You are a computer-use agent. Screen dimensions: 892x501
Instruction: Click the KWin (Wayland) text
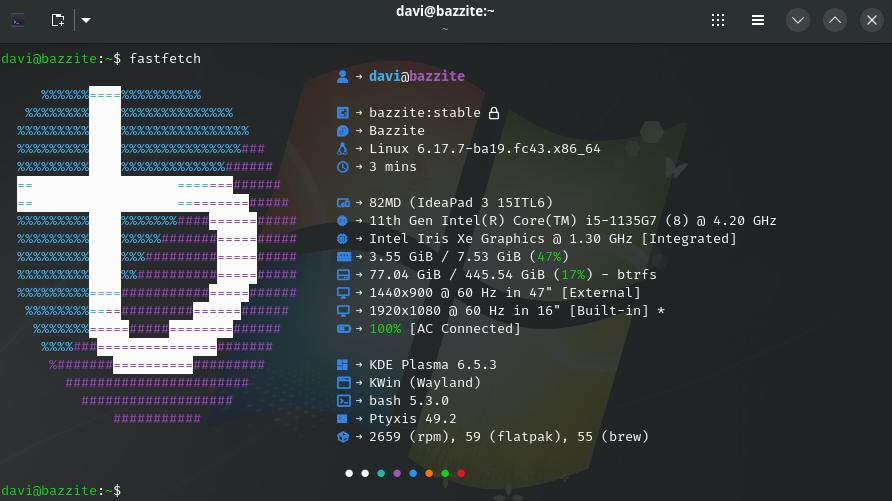(x=425, y=383)
